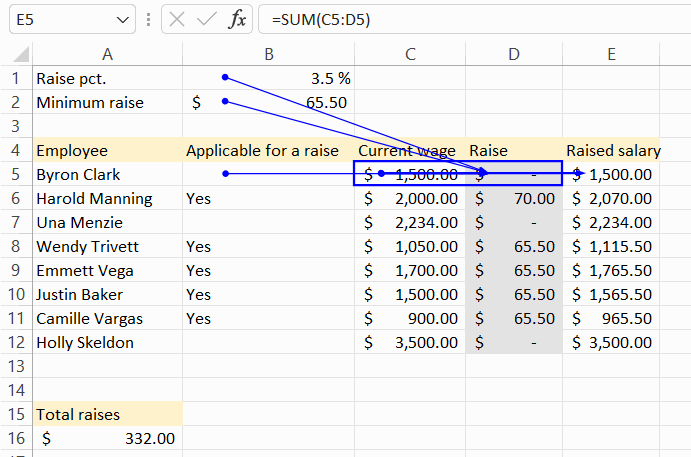Click the formula bar resize dots handle
The width and height of the screenshot is (691, 457).
[x=149, y=20]
